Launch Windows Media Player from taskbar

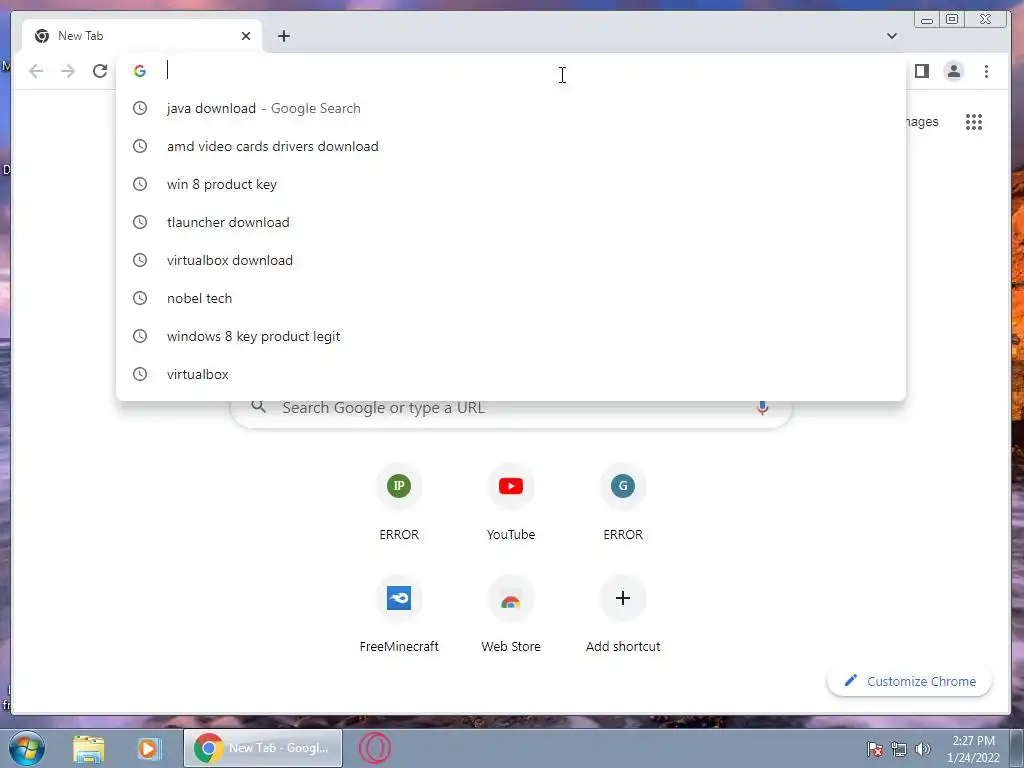pyautogui.click(x=148, y=748)
